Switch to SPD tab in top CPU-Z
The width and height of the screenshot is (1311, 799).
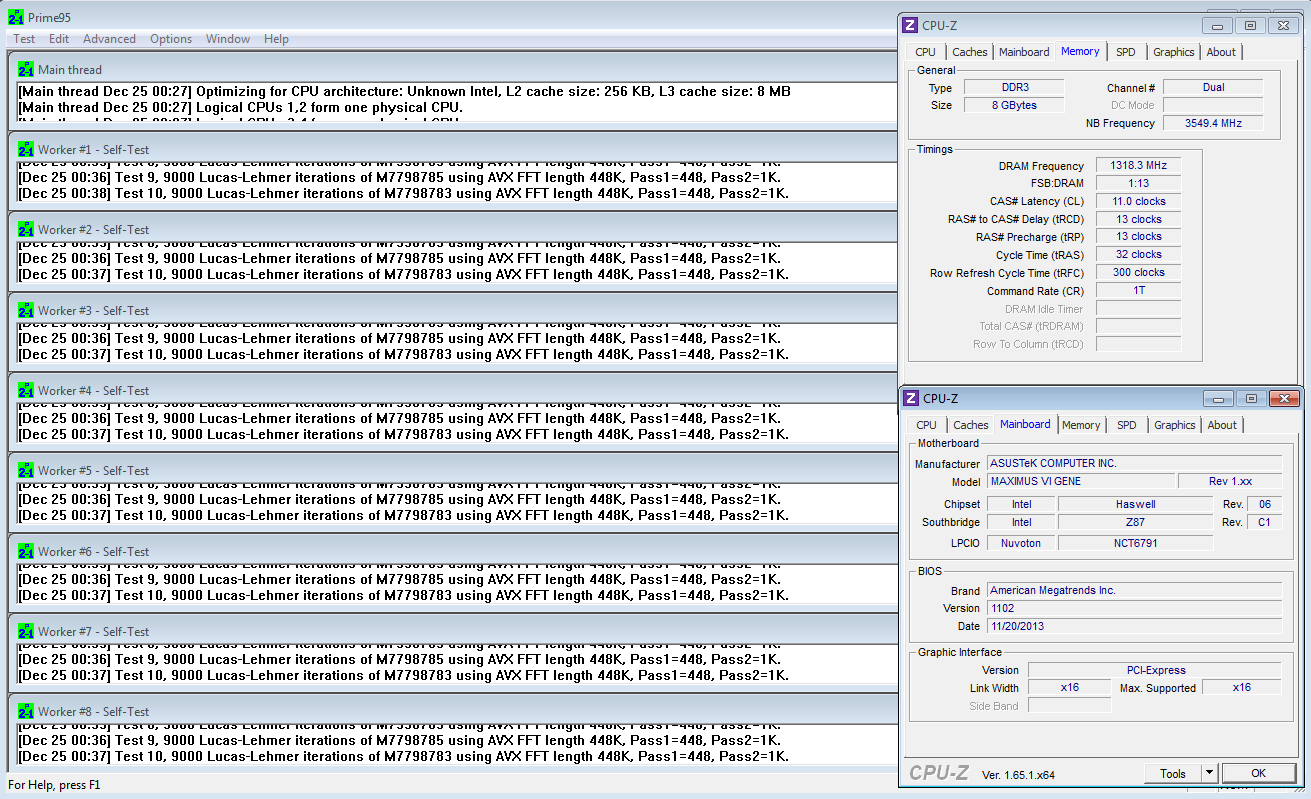tap(1126, 52)
